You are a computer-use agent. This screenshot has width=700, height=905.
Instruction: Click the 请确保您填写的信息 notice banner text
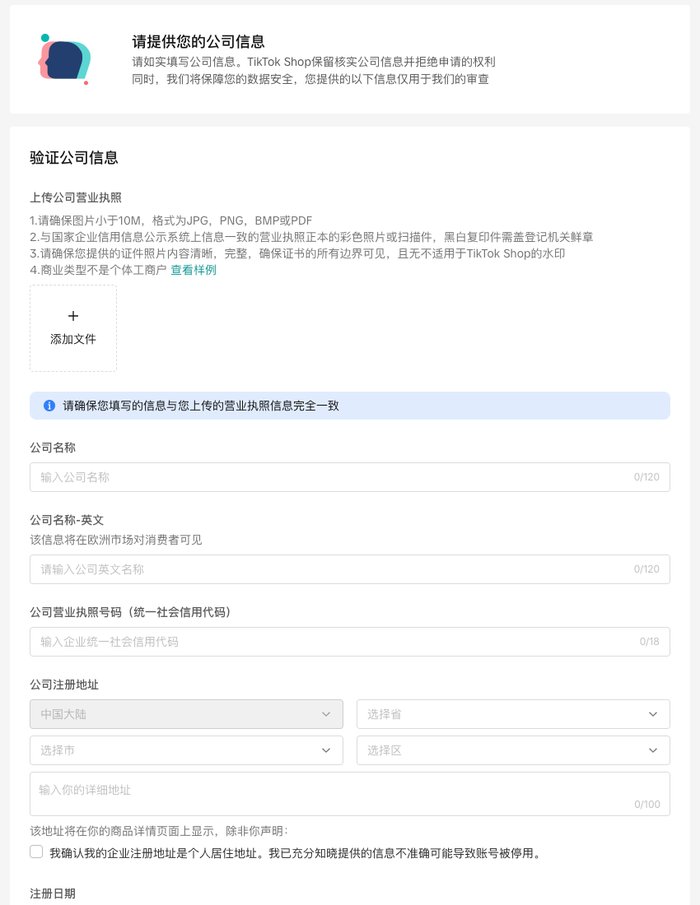(x=201, y=406)
